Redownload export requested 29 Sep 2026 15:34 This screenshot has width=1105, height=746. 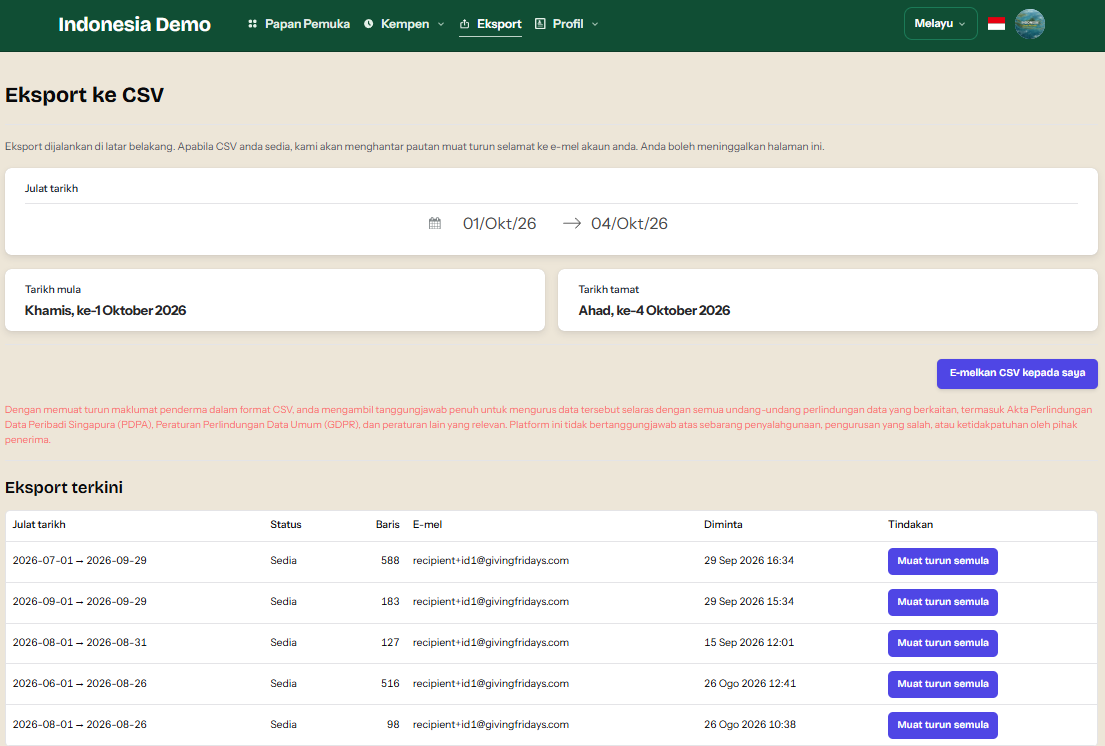(942, 602)
